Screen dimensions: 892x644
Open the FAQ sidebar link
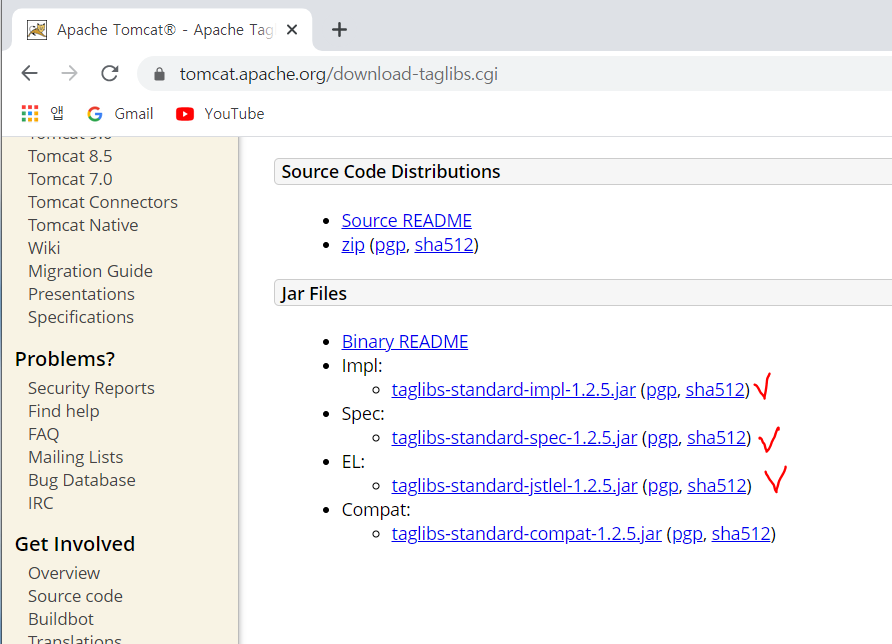[44, 434]
